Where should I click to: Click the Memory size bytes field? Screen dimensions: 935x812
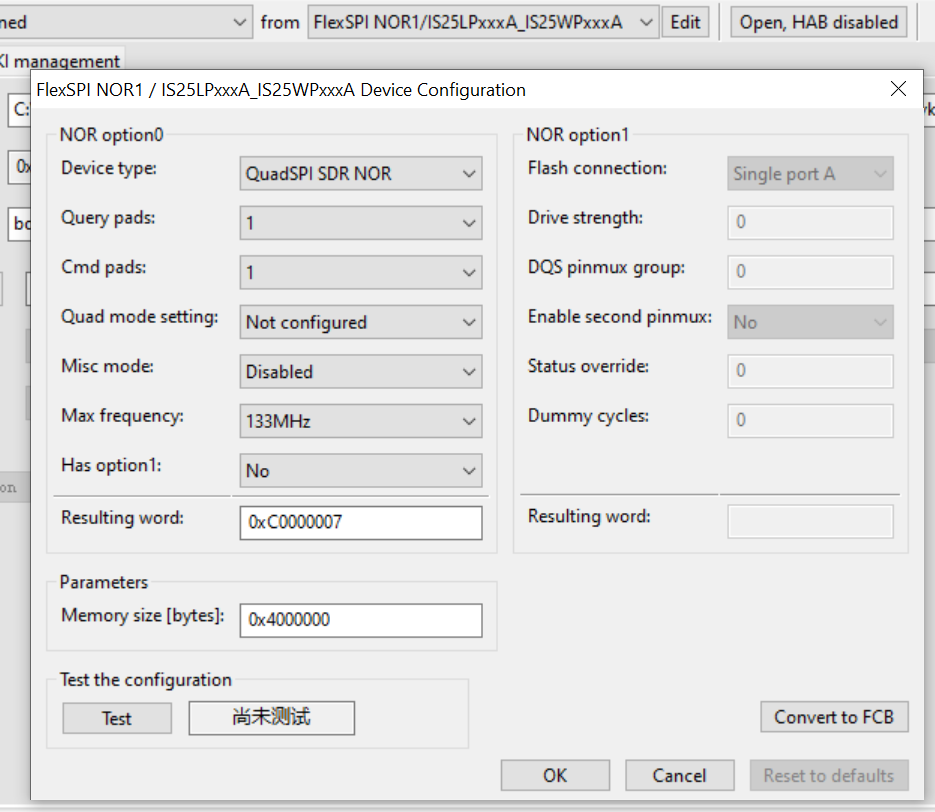pos(360,620)
